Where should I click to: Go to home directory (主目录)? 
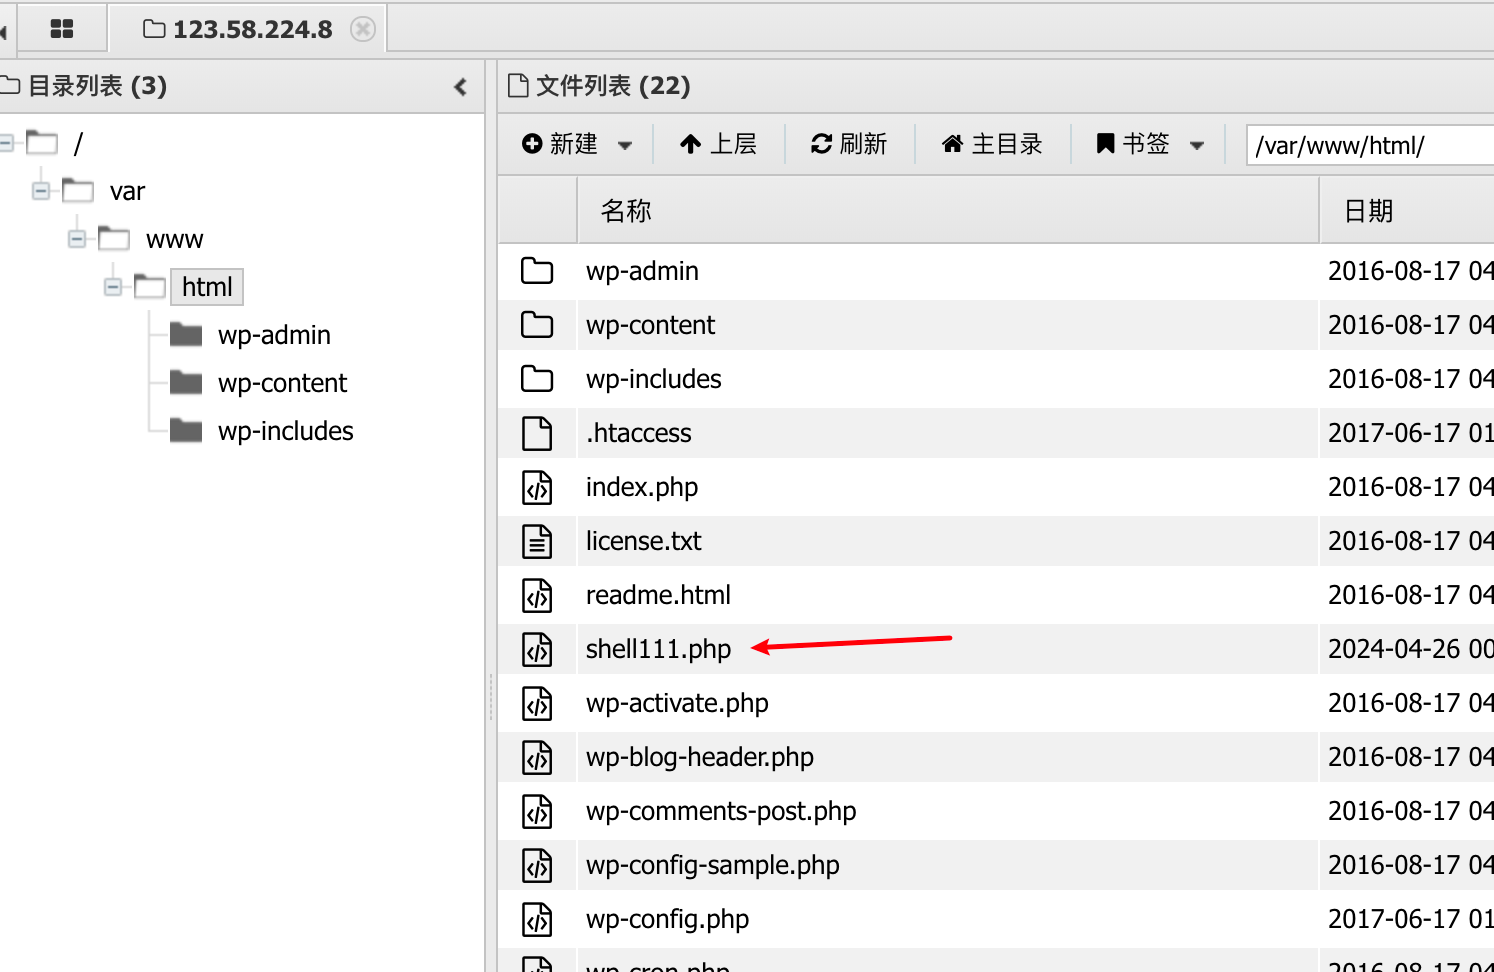tap(992, 144)
